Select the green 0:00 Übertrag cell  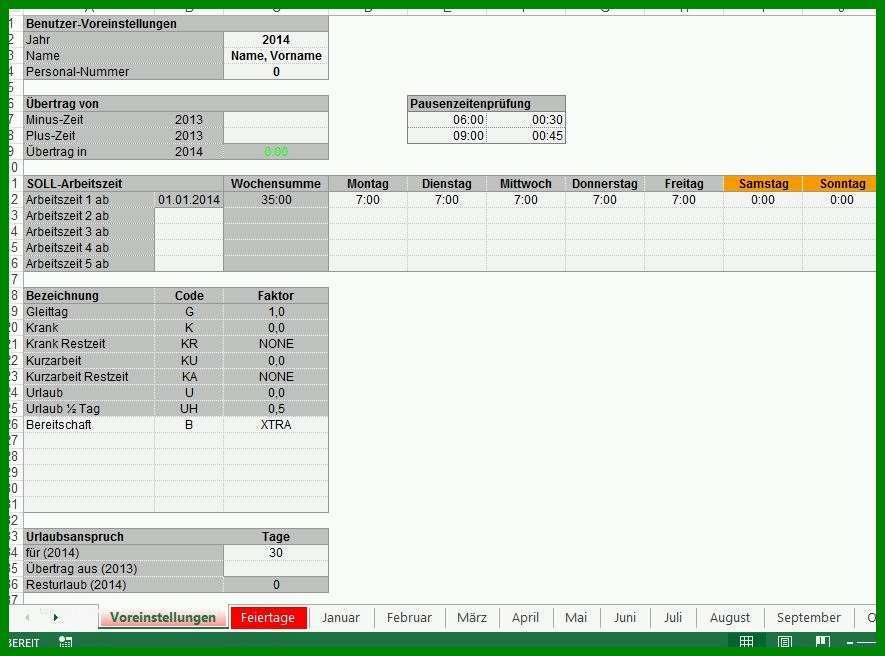tap(276, 151)
